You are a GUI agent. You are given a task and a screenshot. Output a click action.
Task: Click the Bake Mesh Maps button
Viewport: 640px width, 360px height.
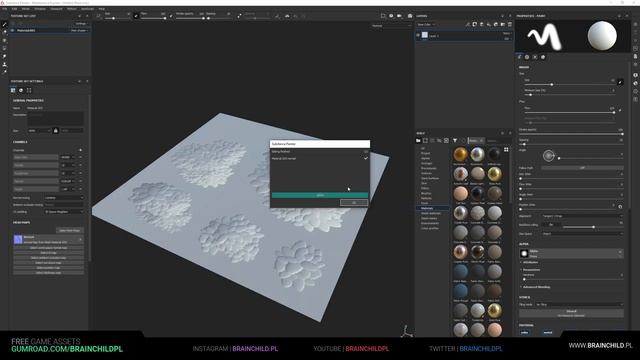(70, 231)
